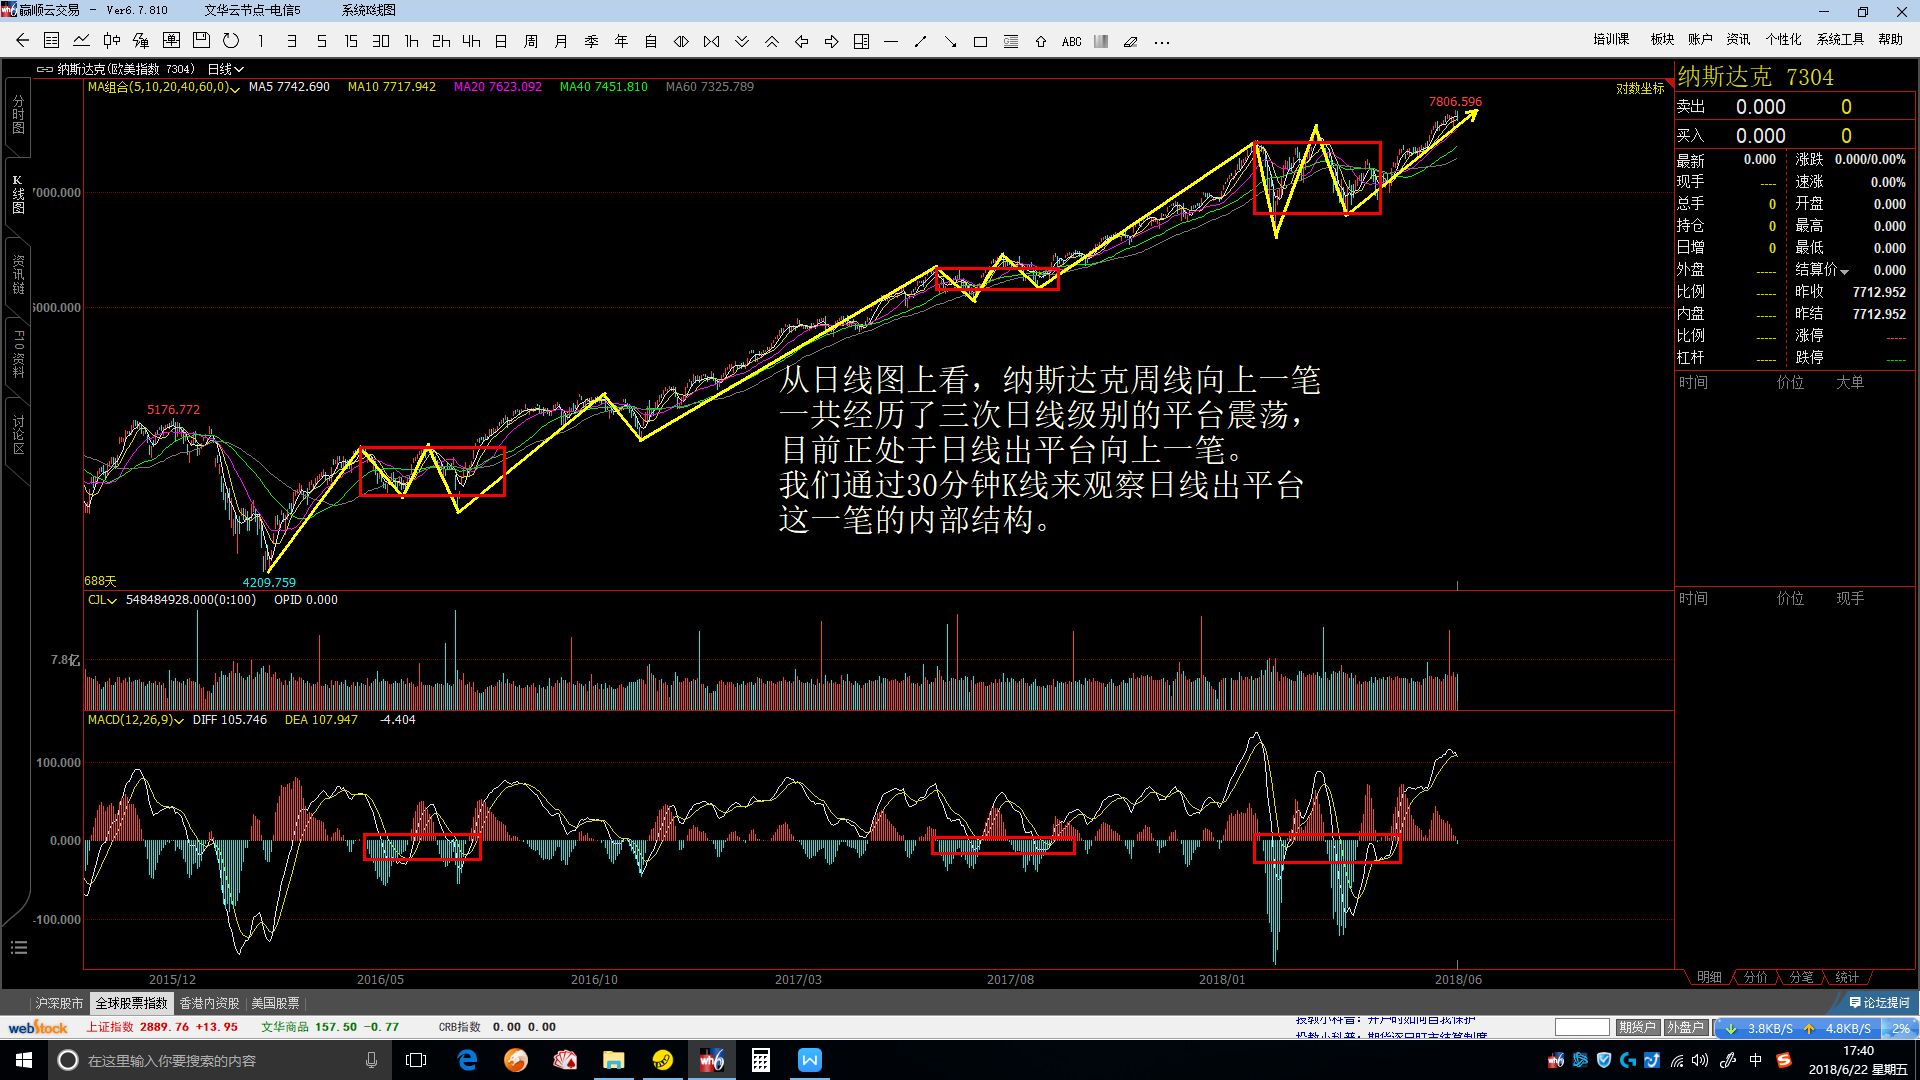Open the quote list icon in toolbar
The image size is (1920, 1080).
[52, 41]
